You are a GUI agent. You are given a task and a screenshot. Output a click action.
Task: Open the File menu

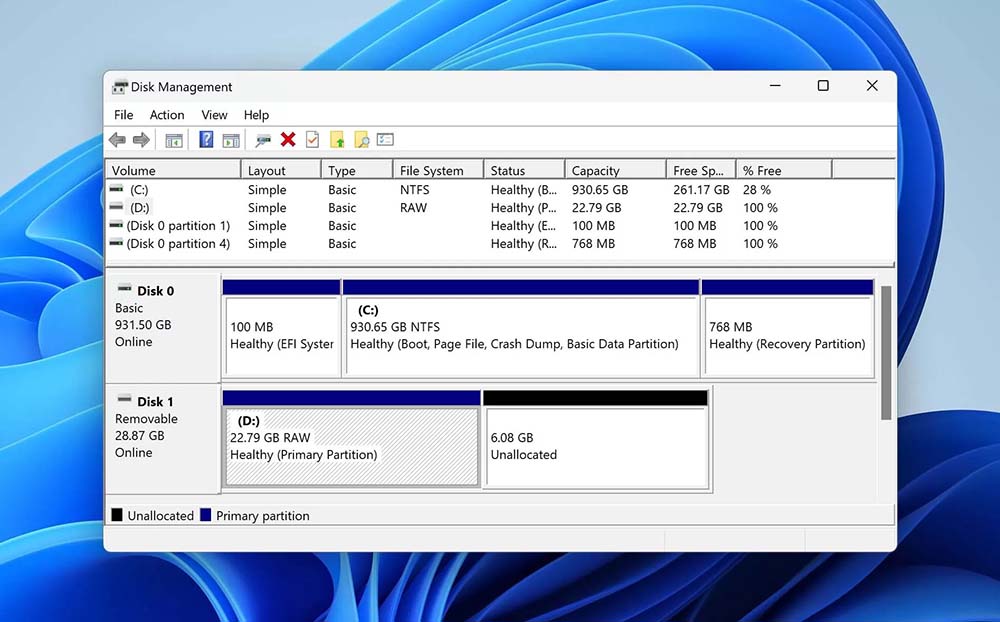coord(123,115)
